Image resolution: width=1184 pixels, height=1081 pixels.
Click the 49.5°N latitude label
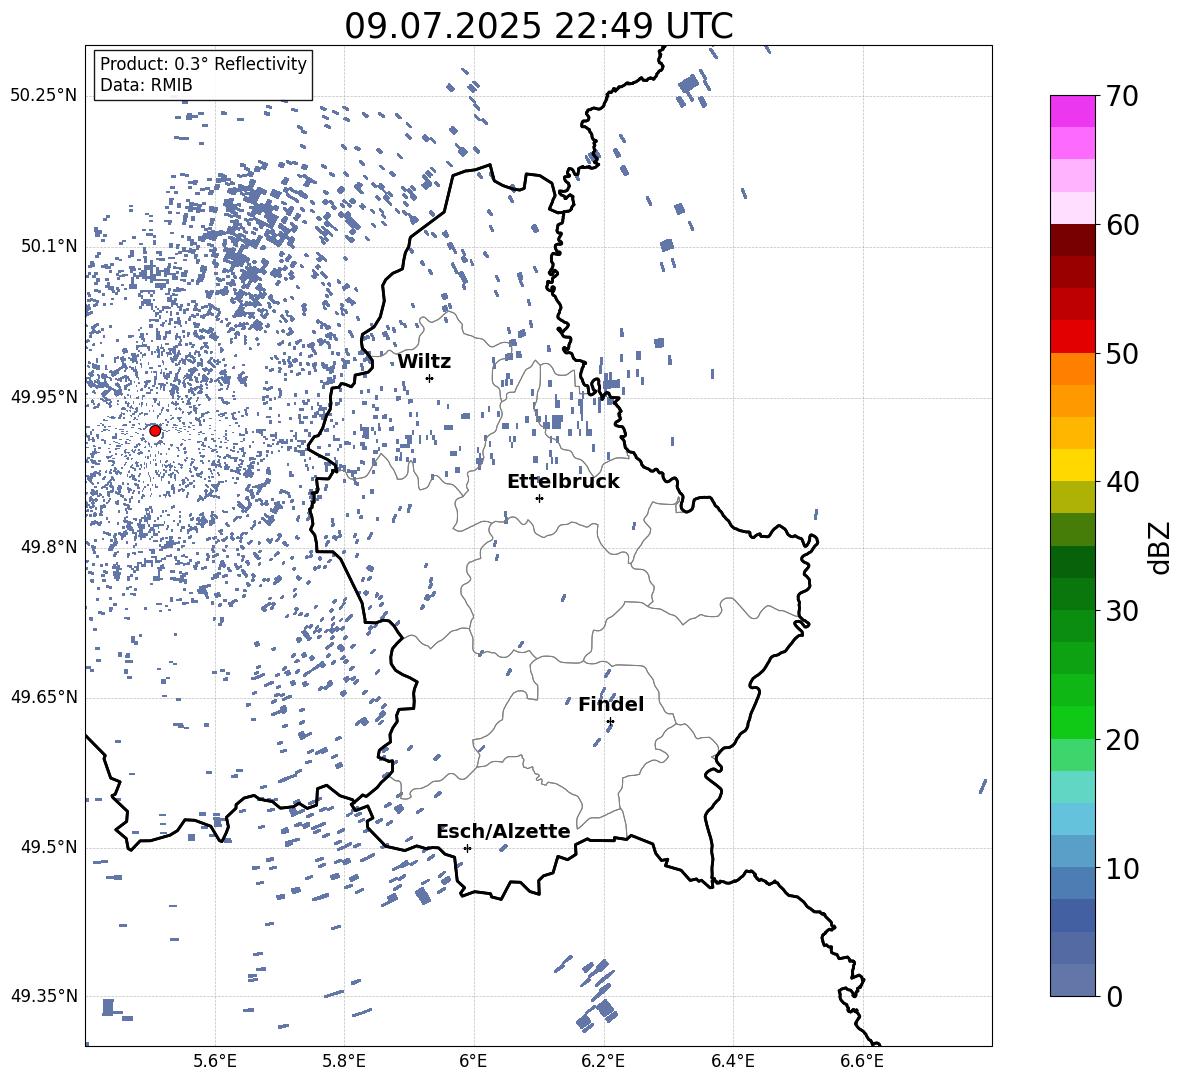coord(48,847)
